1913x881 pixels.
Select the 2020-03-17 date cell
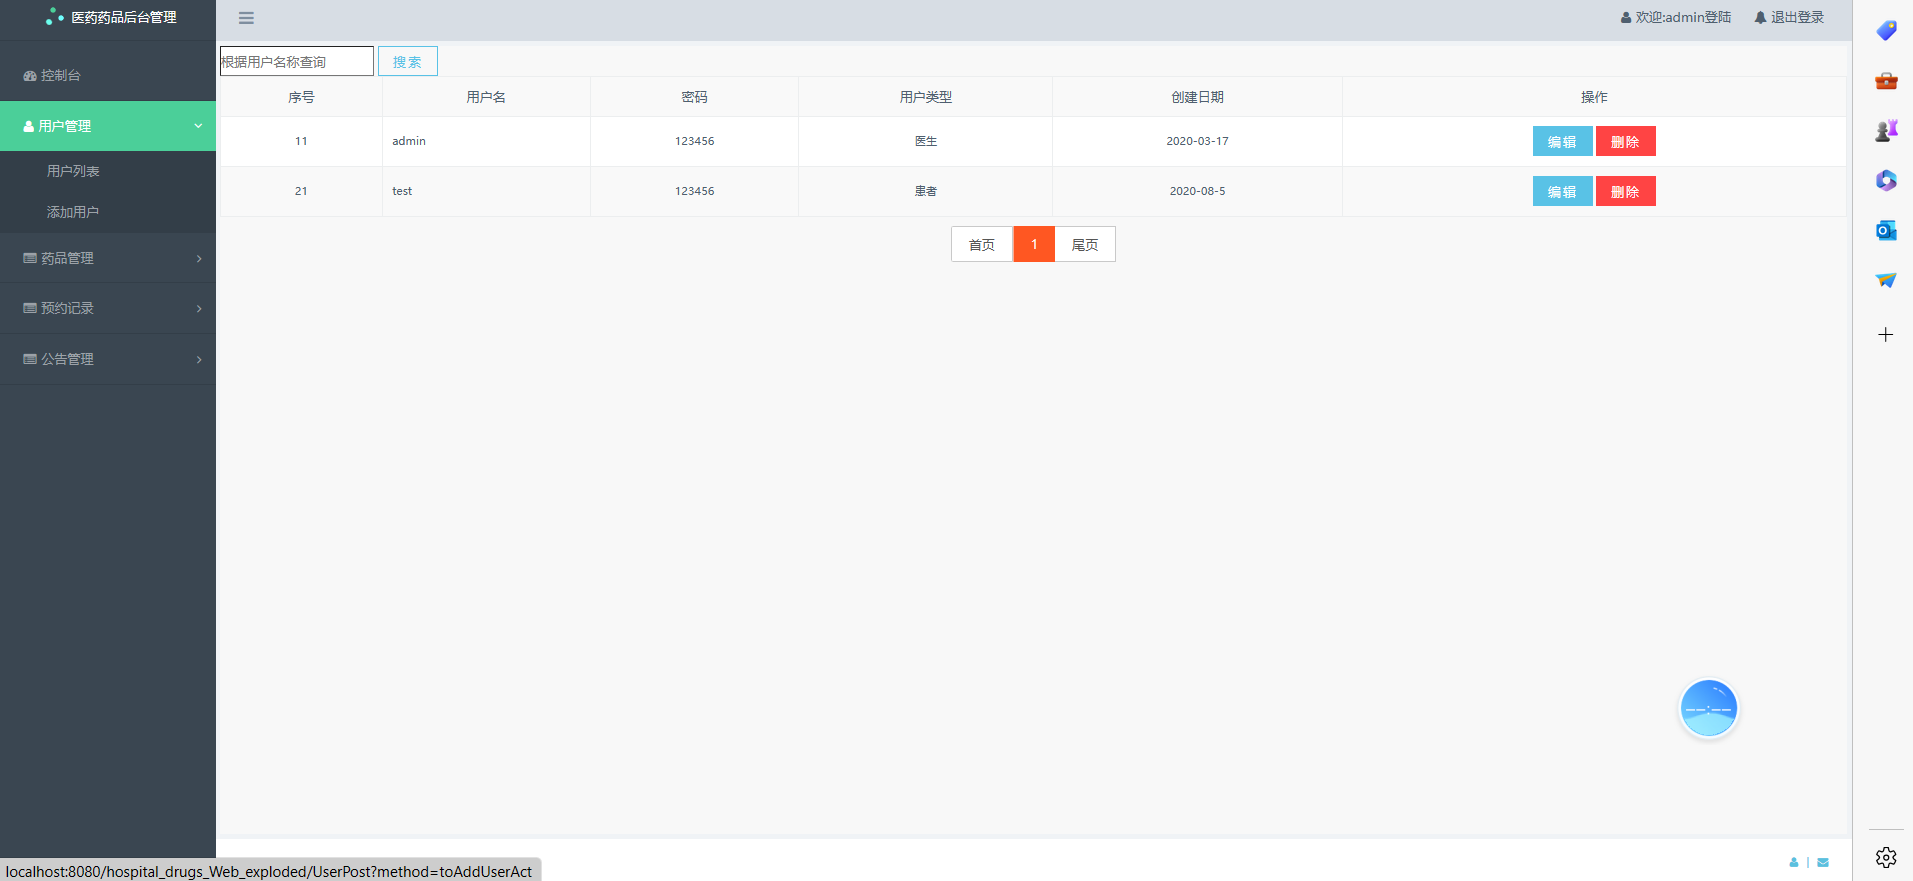point(1197,141)
